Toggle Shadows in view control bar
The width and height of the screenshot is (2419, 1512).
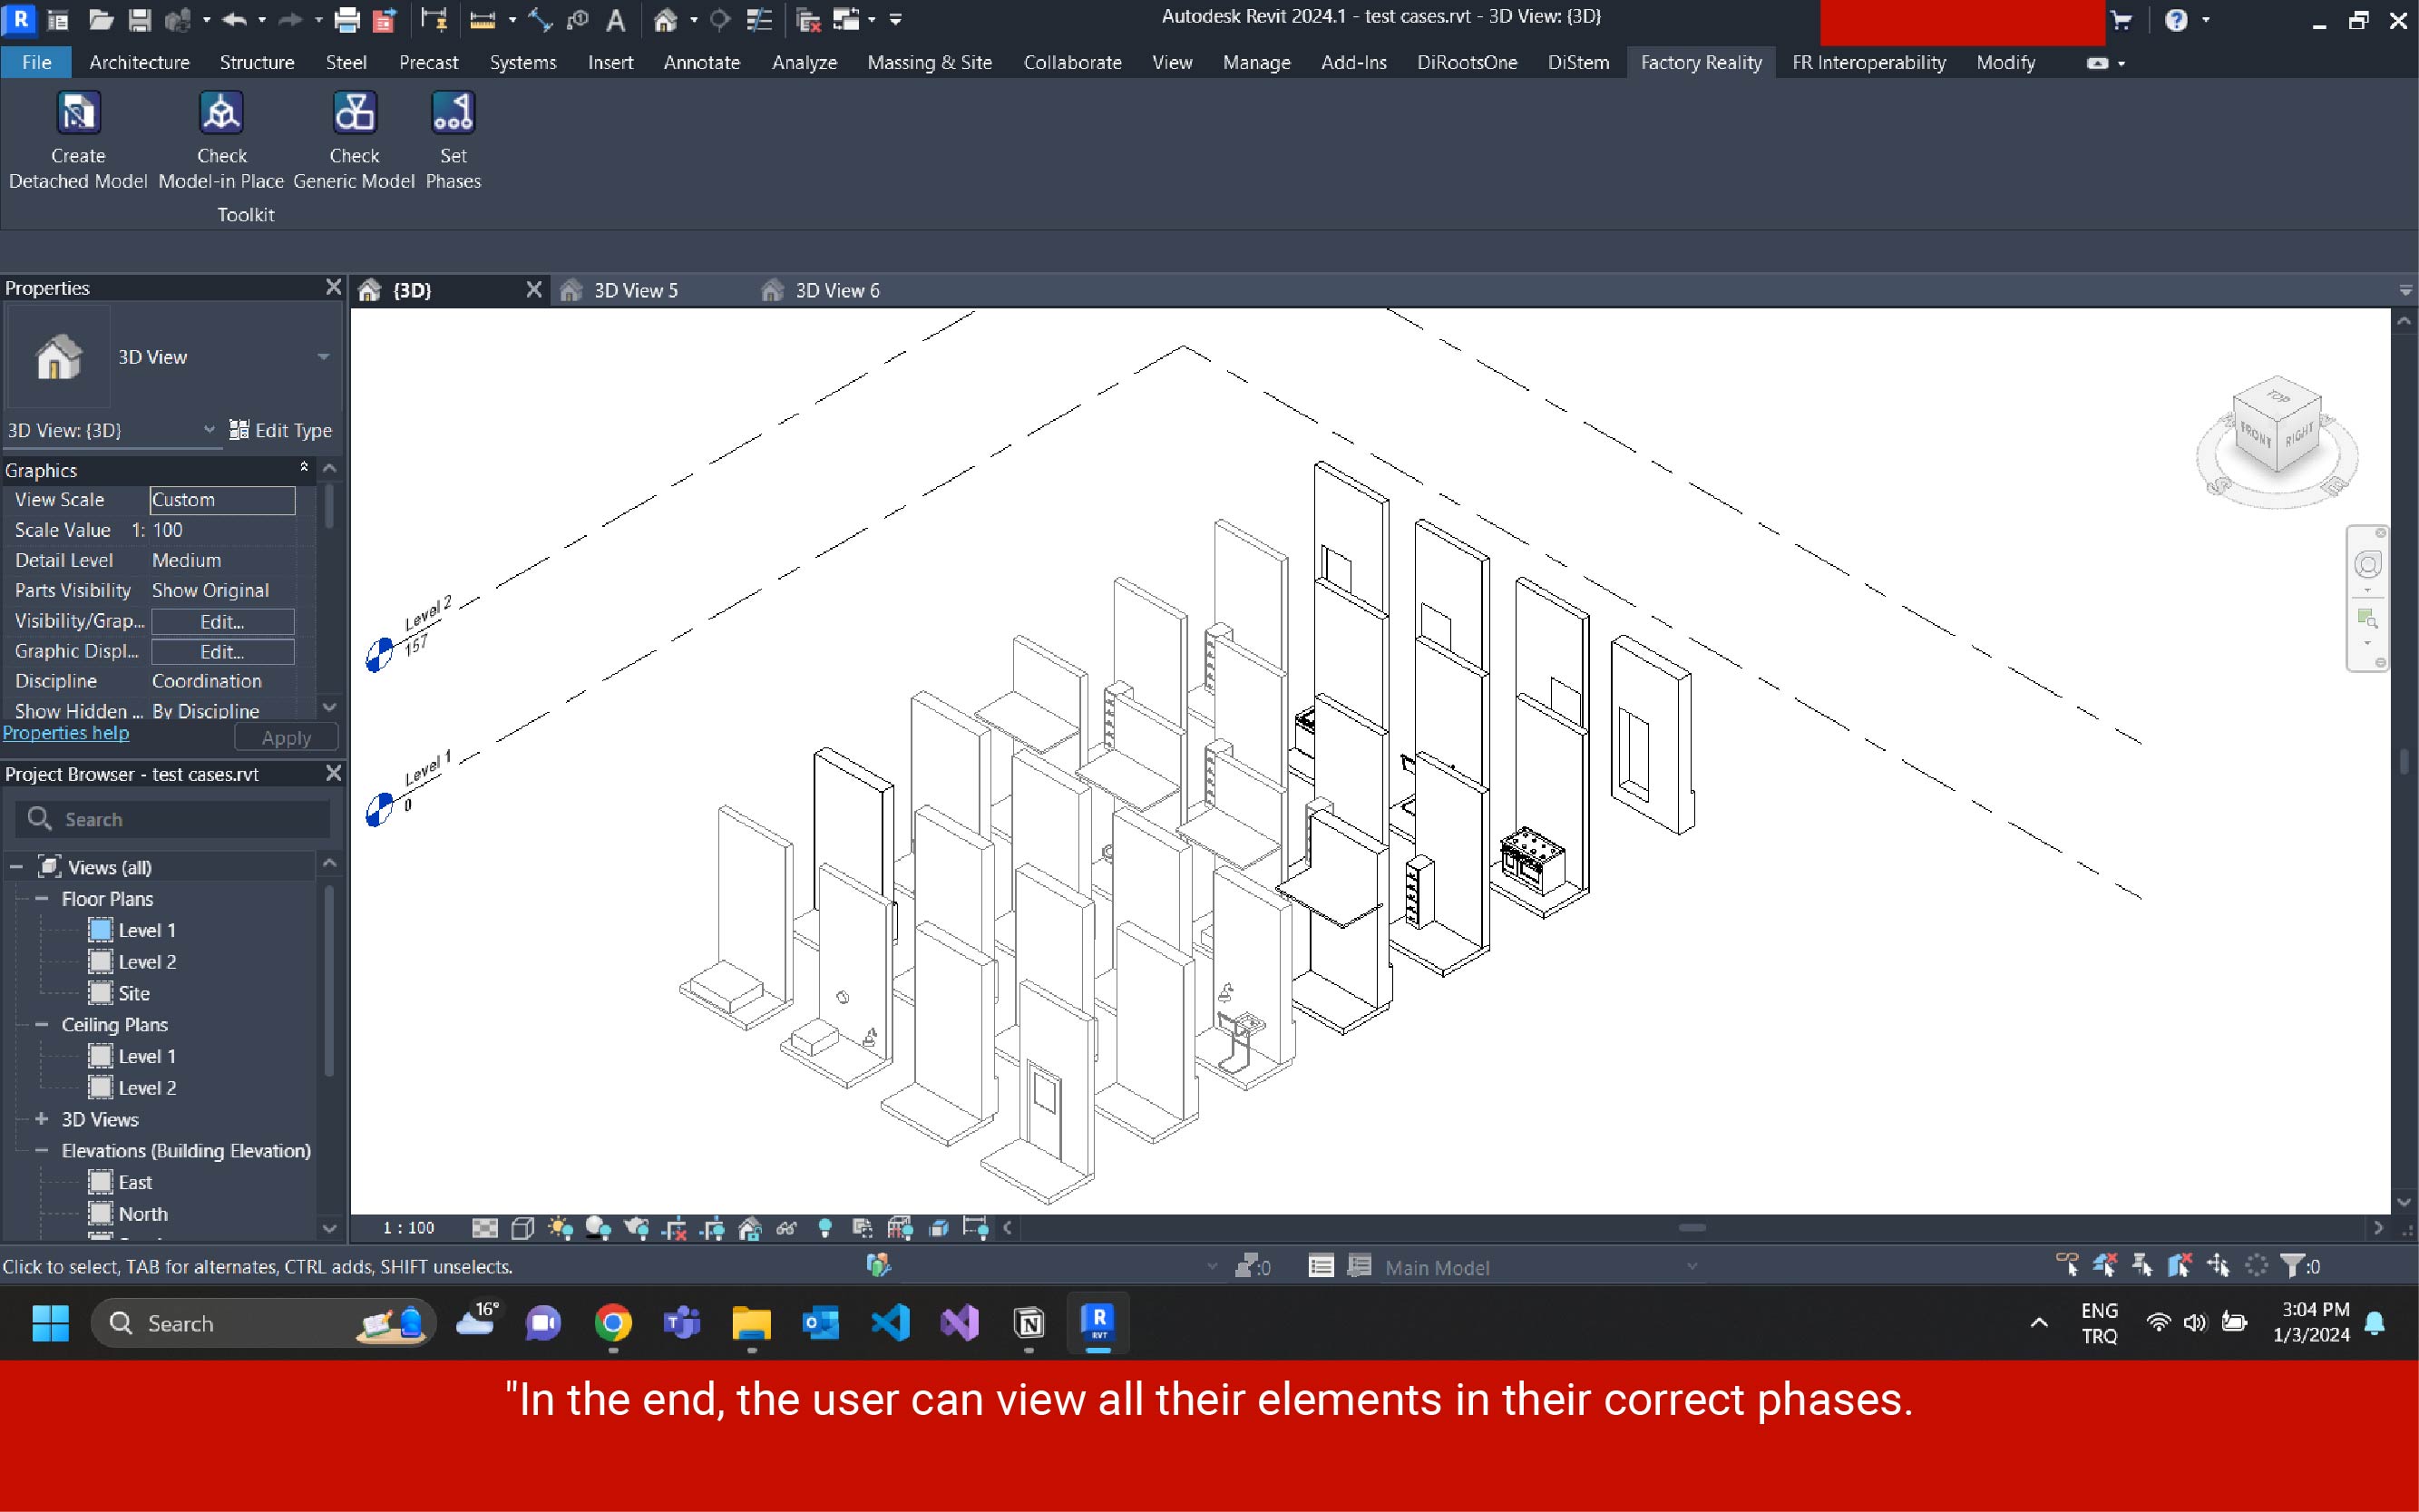598,1228
